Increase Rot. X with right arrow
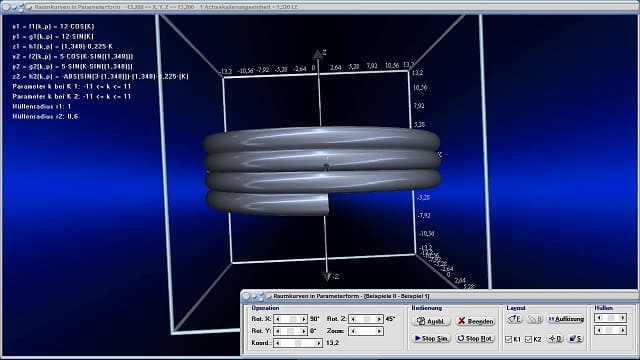The image size is (640, 360). [x=303, y=319]
